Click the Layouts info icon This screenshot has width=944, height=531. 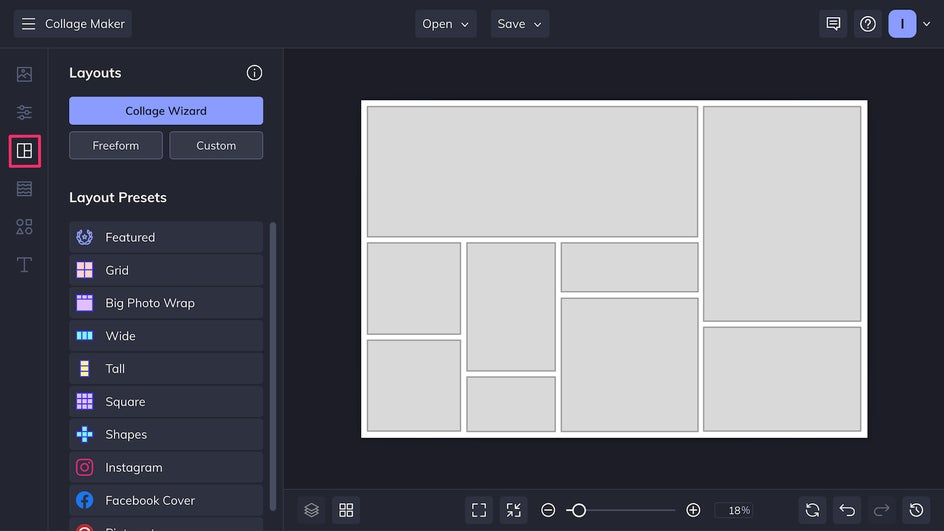tap(254, 73)
